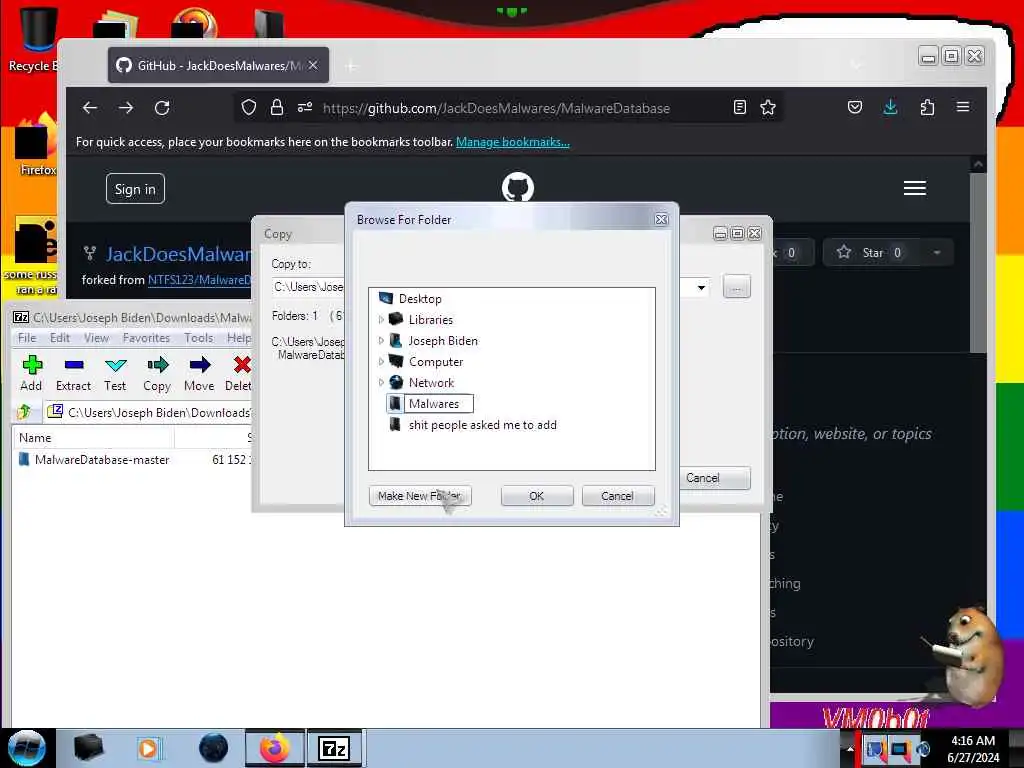This screenshot has height=768, width=1024.
Task: Click the 7-Zip Copy toolbar icon
Action: 157,365
